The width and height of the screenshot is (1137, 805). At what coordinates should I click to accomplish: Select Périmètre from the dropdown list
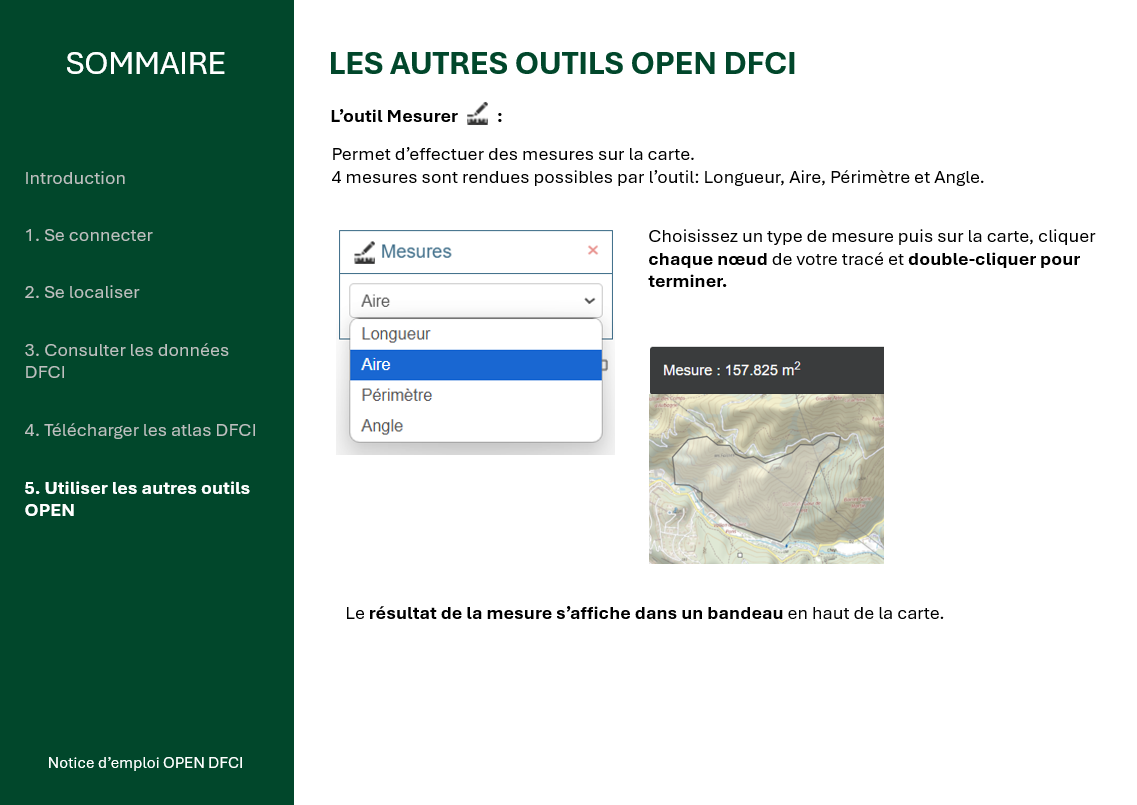(x=476, y=395)
